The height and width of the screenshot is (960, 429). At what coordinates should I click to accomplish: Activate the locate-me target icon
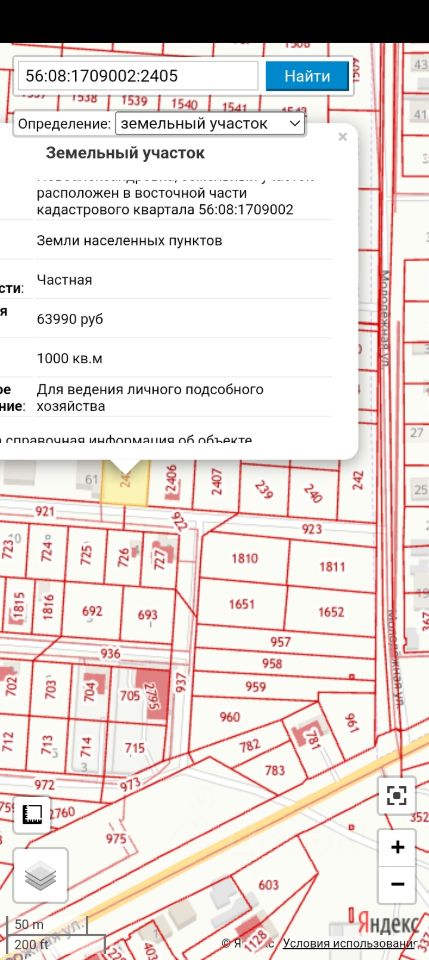pyautogui.click(x=397, y=795)
